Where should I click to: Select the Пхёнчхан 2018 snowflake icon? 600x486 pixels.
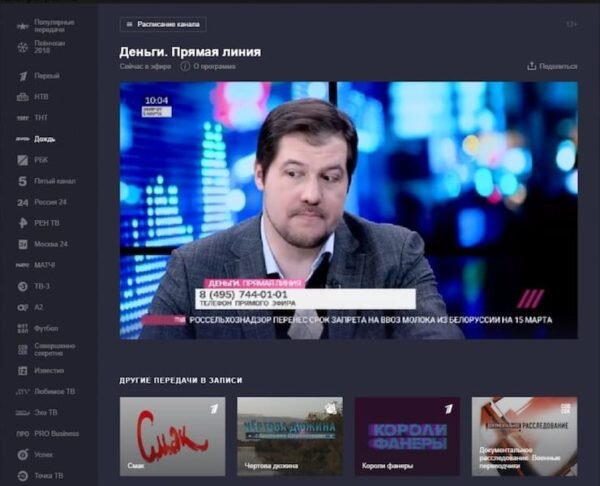pos(23,47)
